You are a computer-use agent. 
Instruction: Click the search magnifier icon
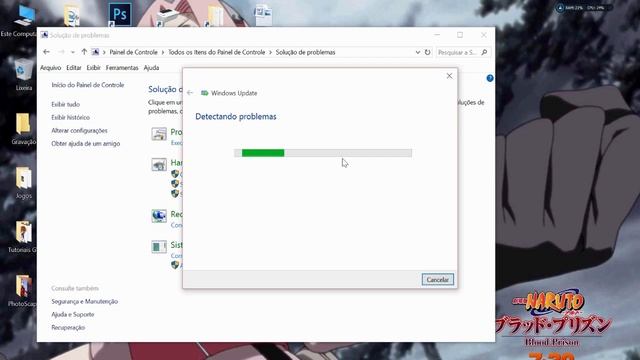point(484,52)
